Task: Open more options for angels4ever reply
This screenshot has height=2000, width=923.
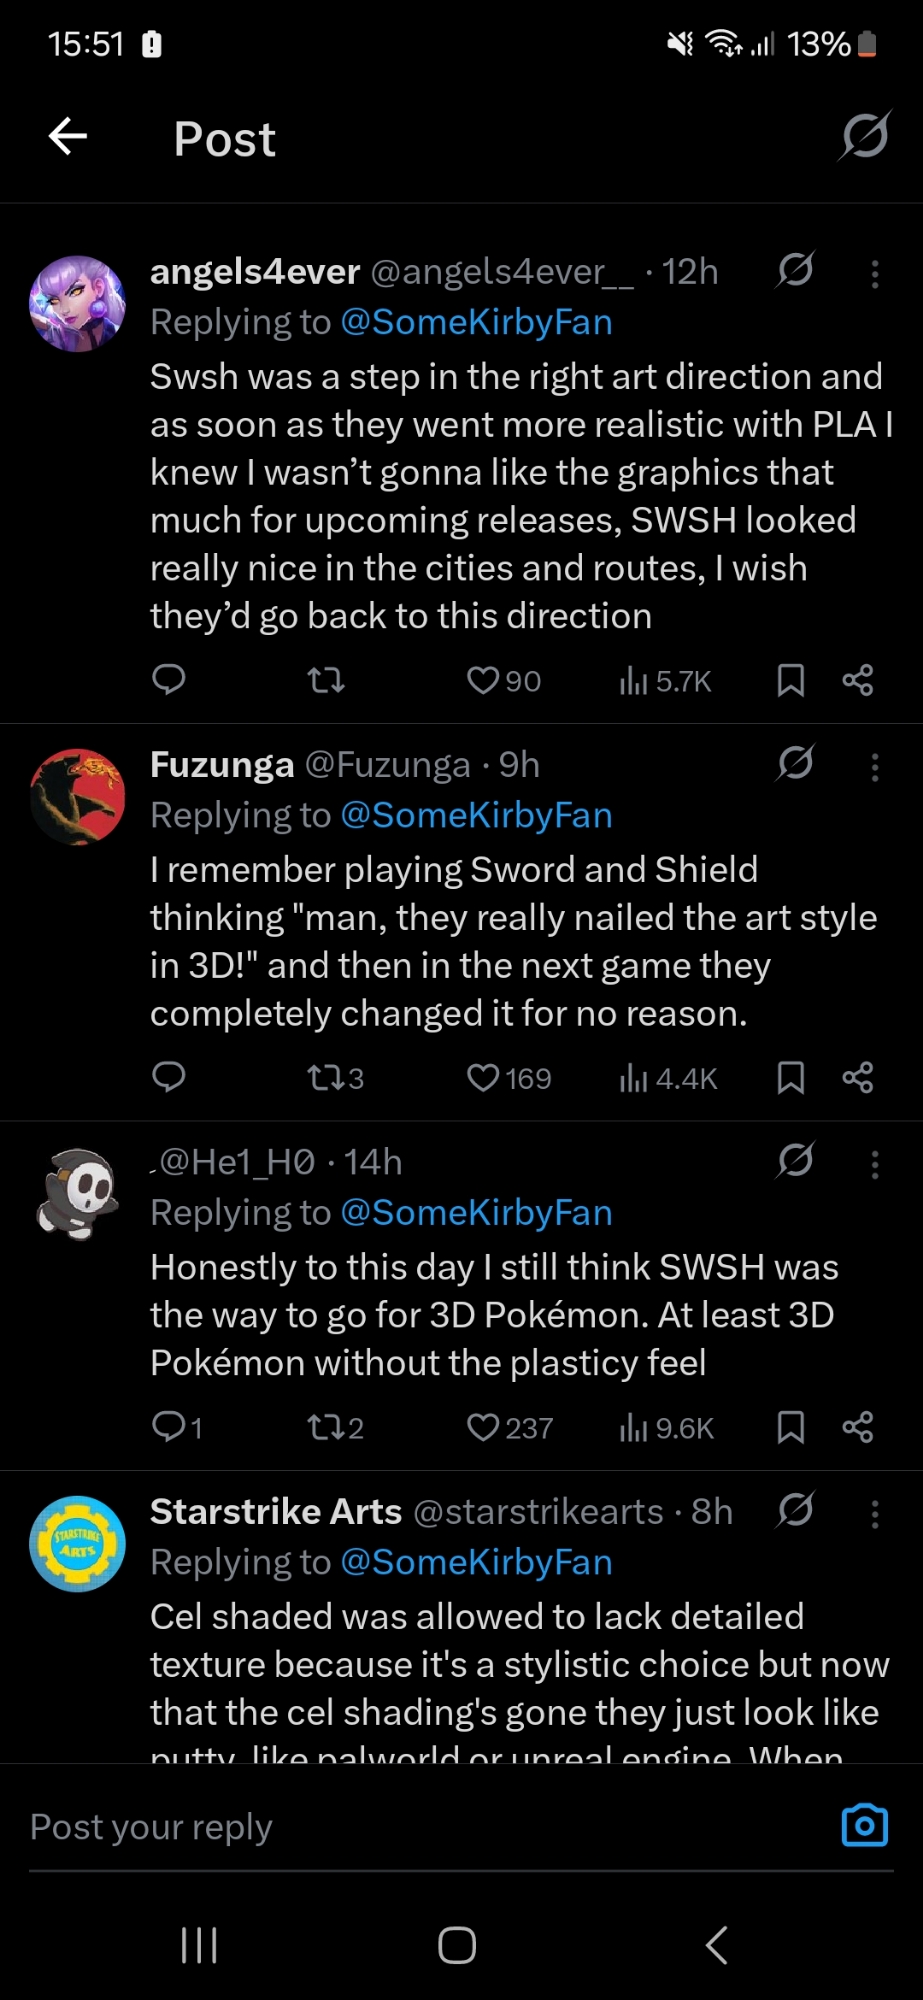Action: click(x=875, y=274)
